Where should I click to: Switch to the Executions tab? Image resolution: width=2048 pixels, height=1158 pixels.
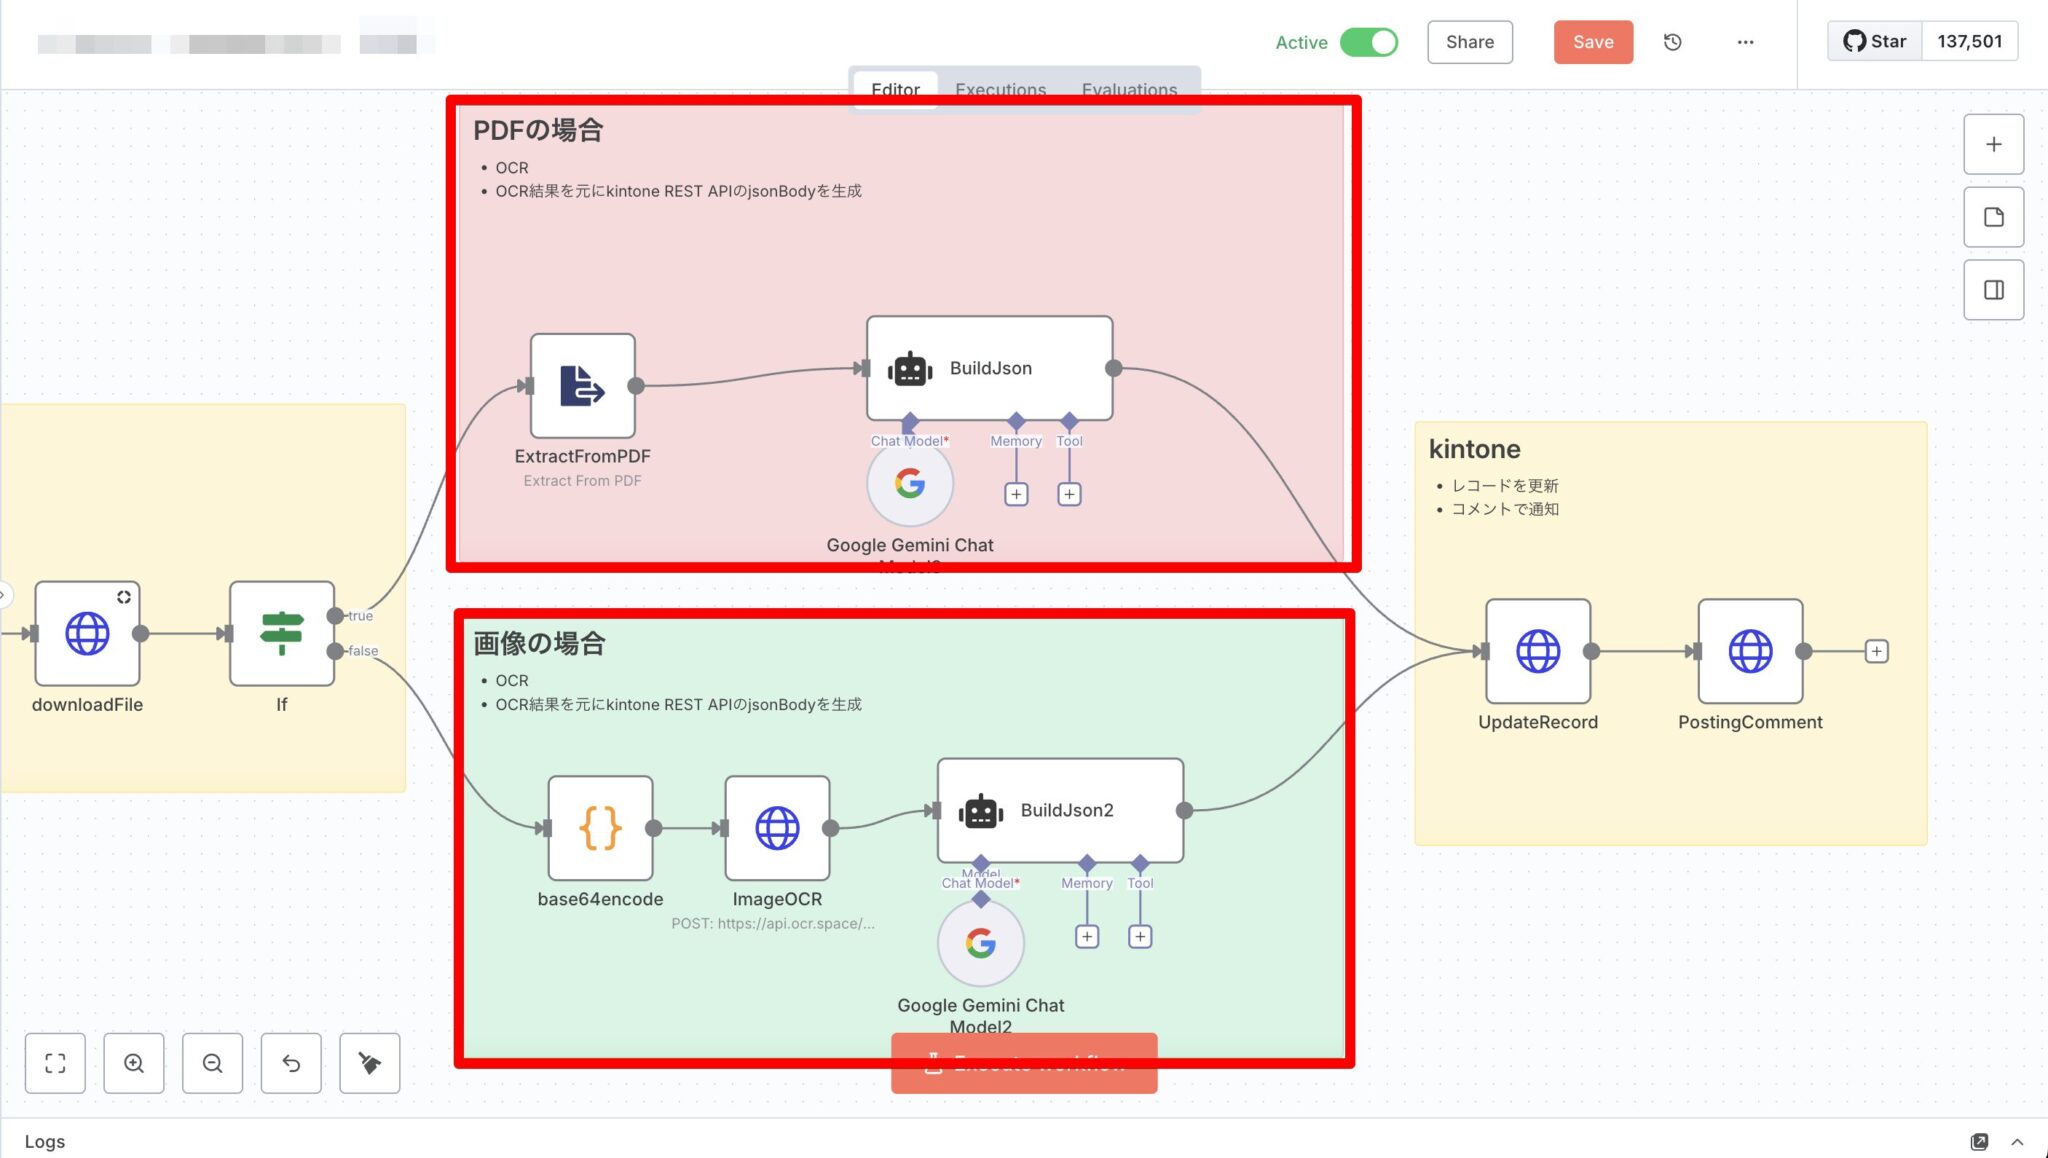click(1000, 89)
